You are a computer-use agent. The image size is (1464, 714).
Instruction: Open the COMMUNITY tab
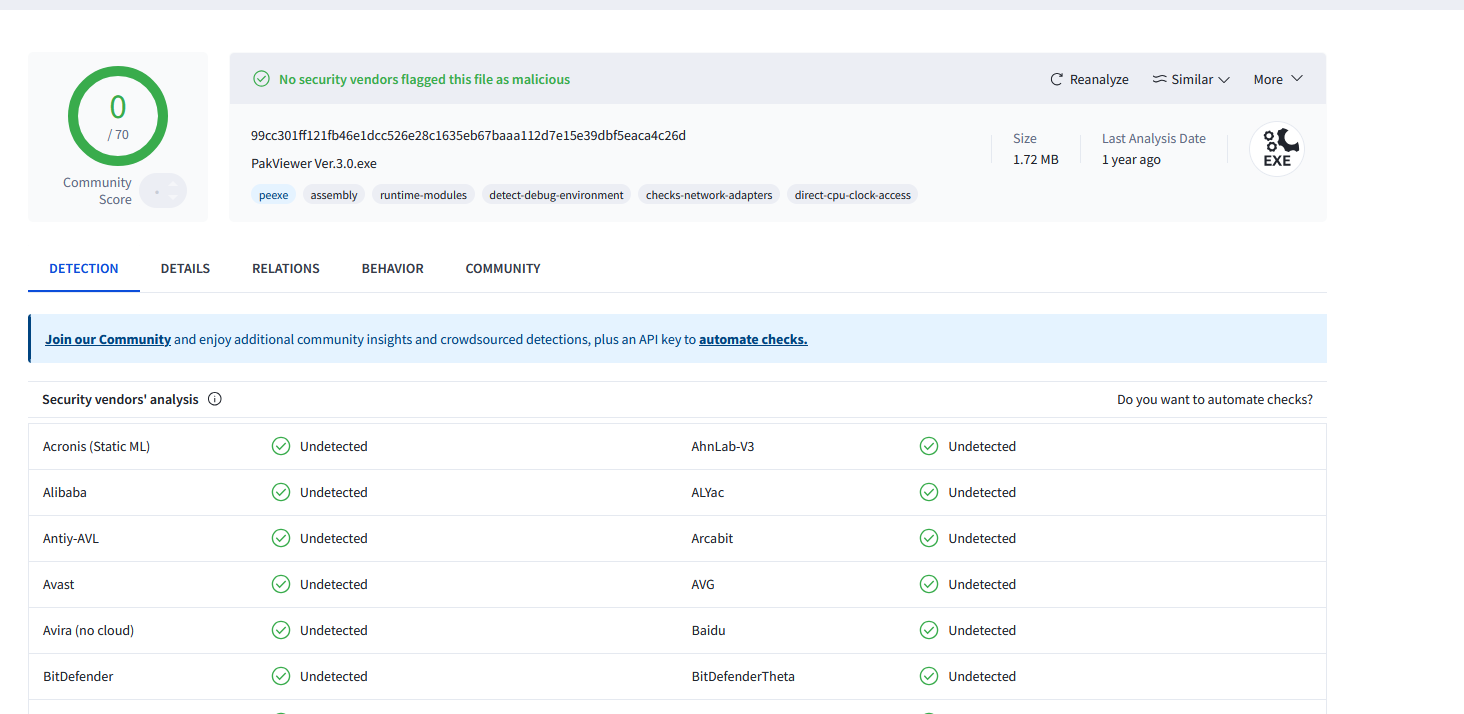pyautogui.click(x=503, y=268)
